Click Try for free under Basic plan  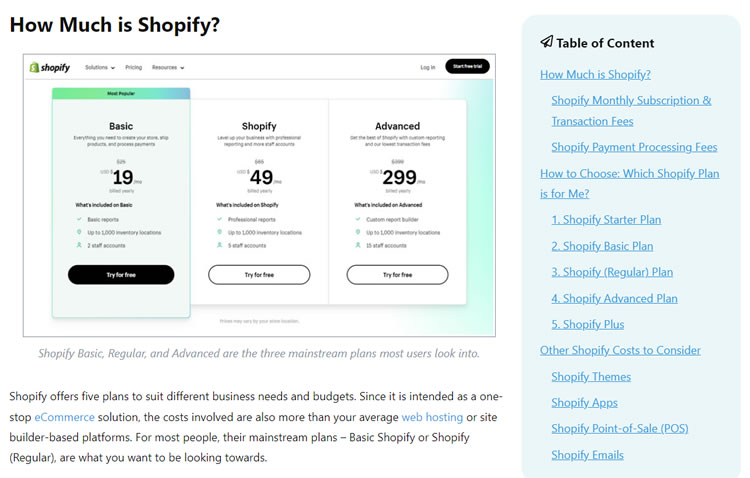coord(121,275)
